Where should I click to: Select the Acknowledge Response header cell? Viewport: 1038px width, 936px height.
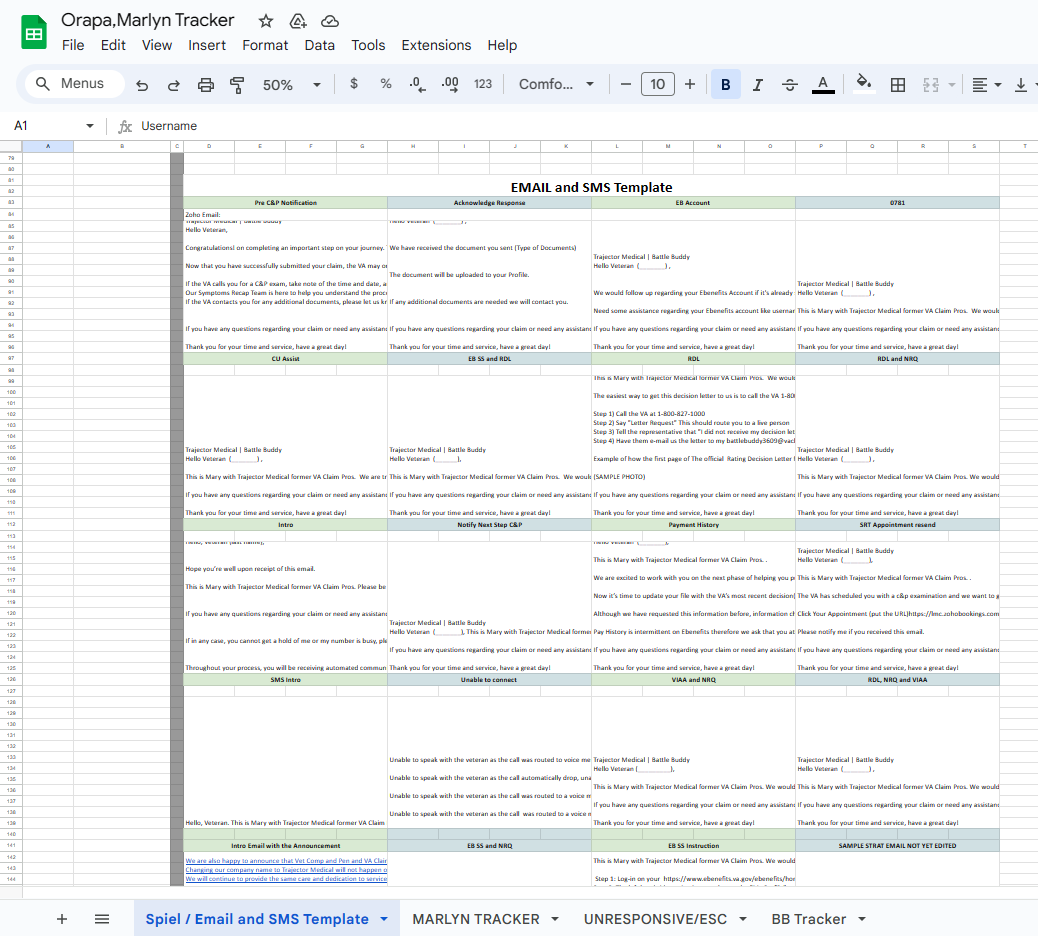489,203
